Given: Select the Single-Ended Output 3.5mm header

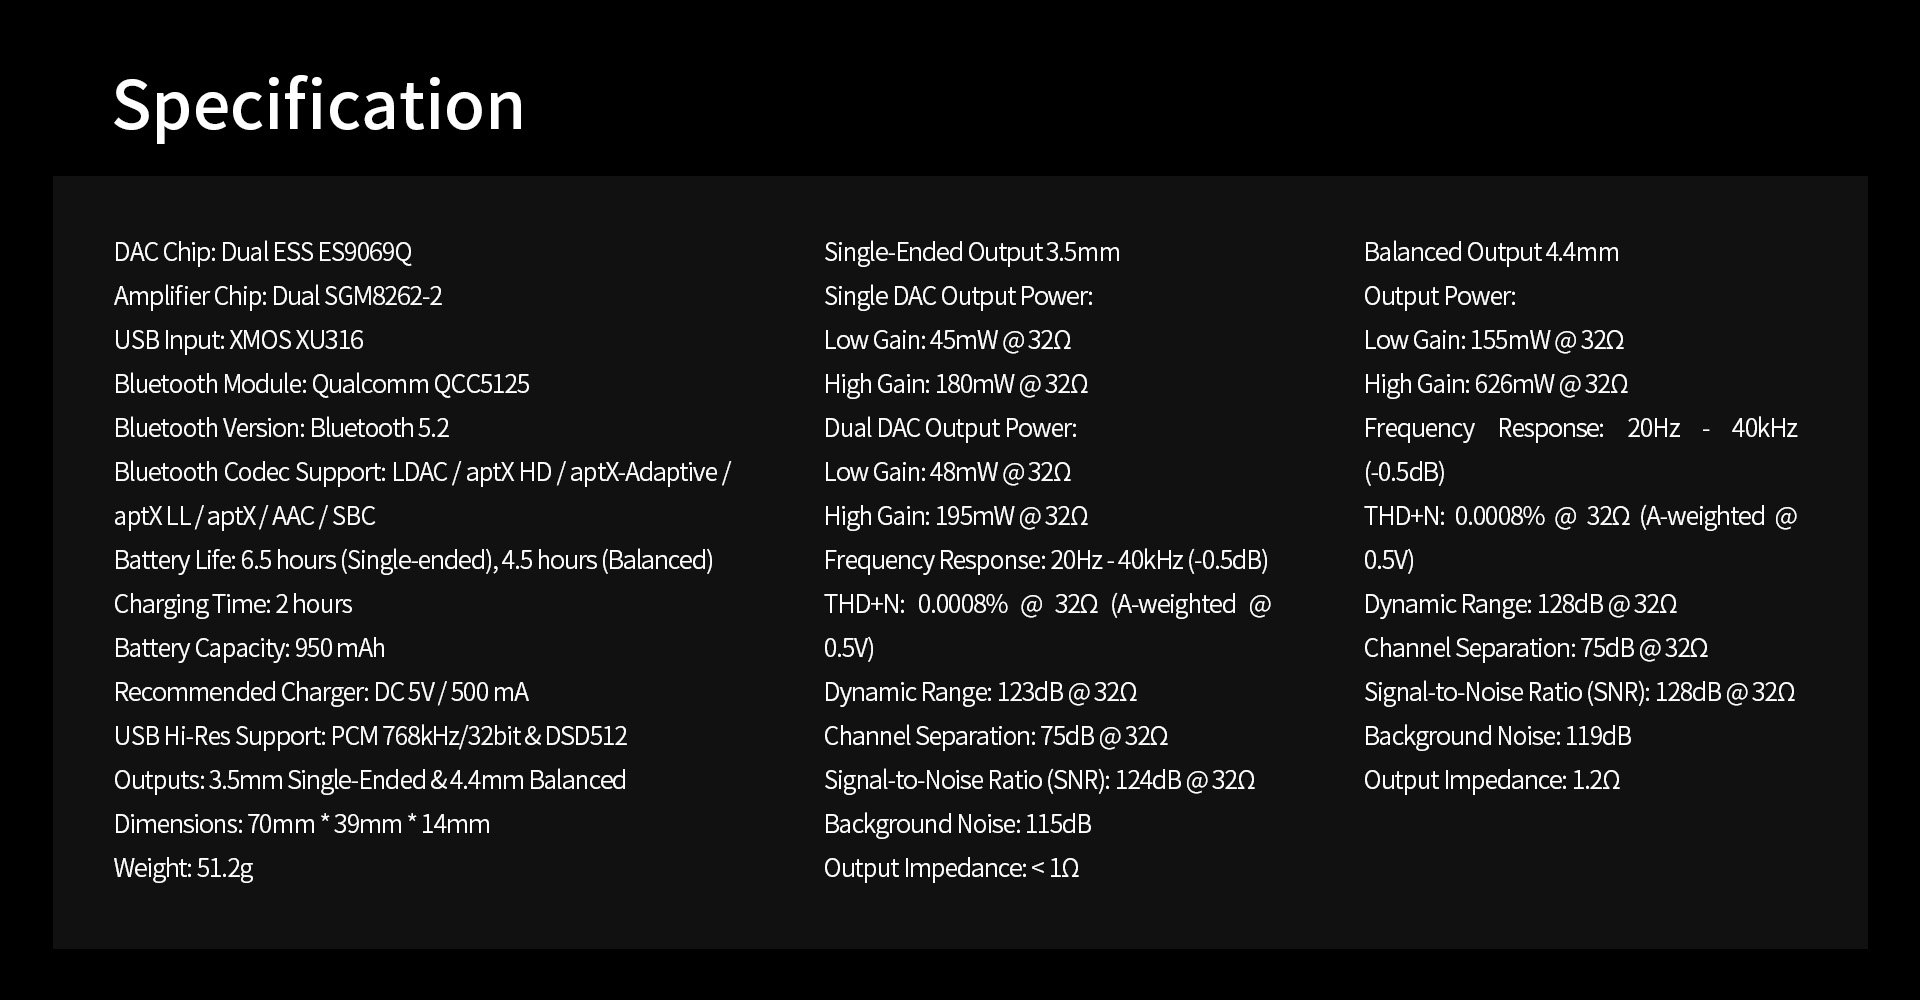Looking at the screenshot, I should [971, 252].
